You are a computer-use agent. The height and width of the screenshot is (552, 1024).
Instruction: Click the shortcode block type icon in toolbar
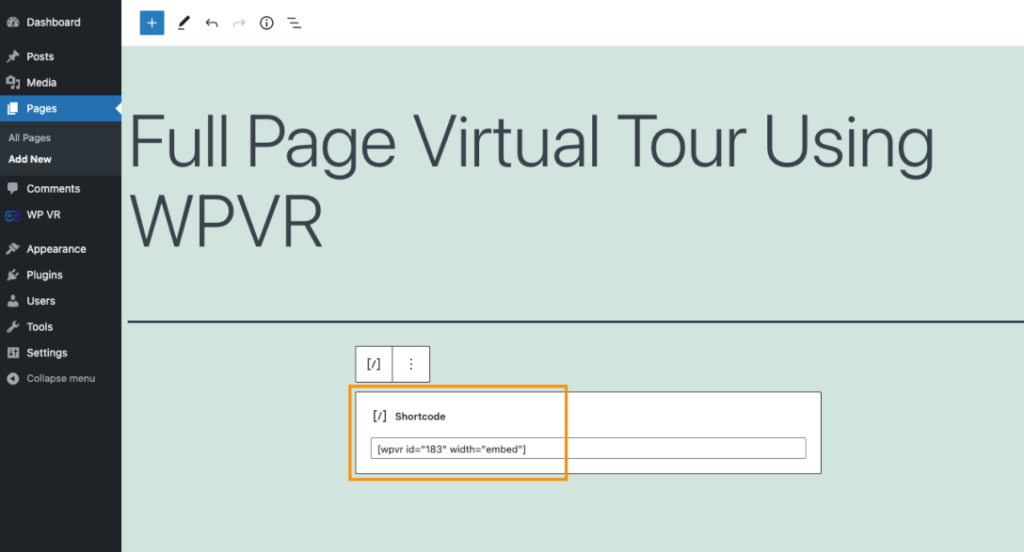(374, 364)
